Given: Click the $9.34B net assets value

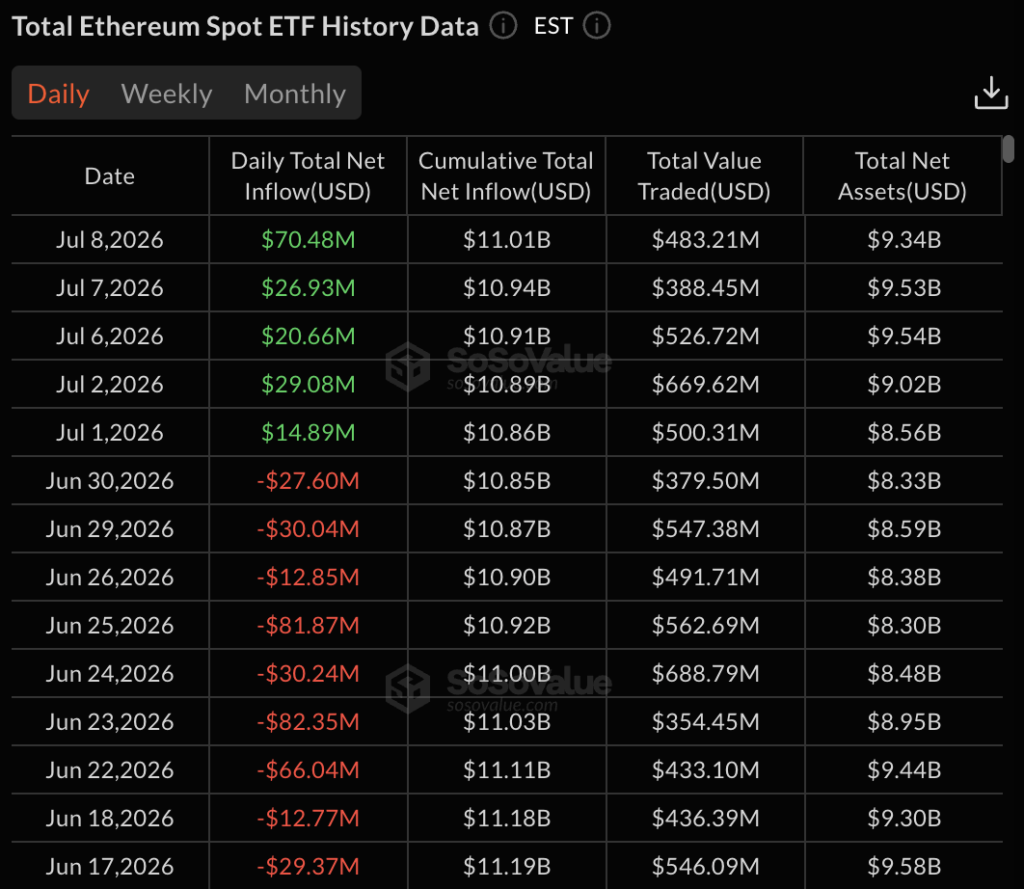Looking at the screenshot, I should (x=904, y=240).
